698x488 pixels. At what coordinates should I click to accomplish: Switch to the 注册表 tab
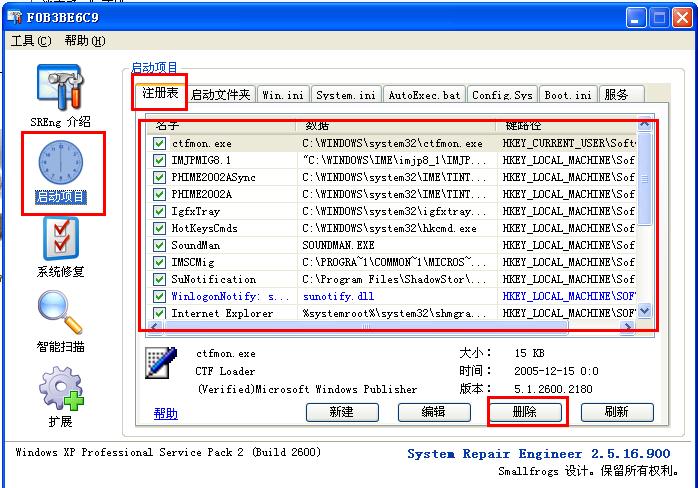(160, 93)
